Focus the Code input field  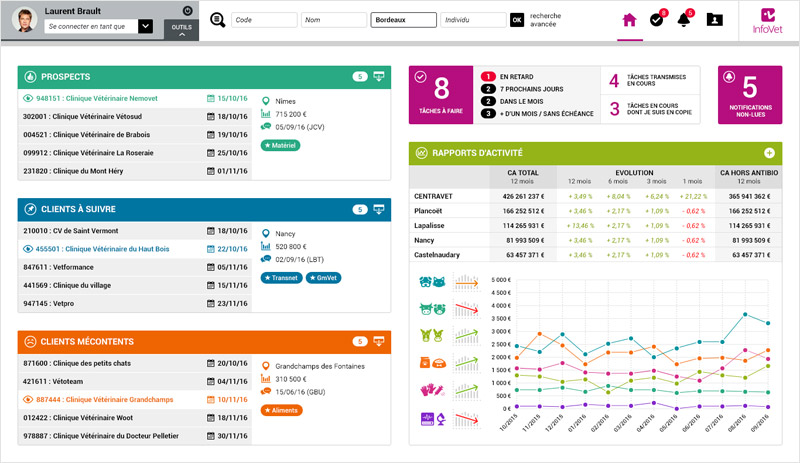[264, 20]
